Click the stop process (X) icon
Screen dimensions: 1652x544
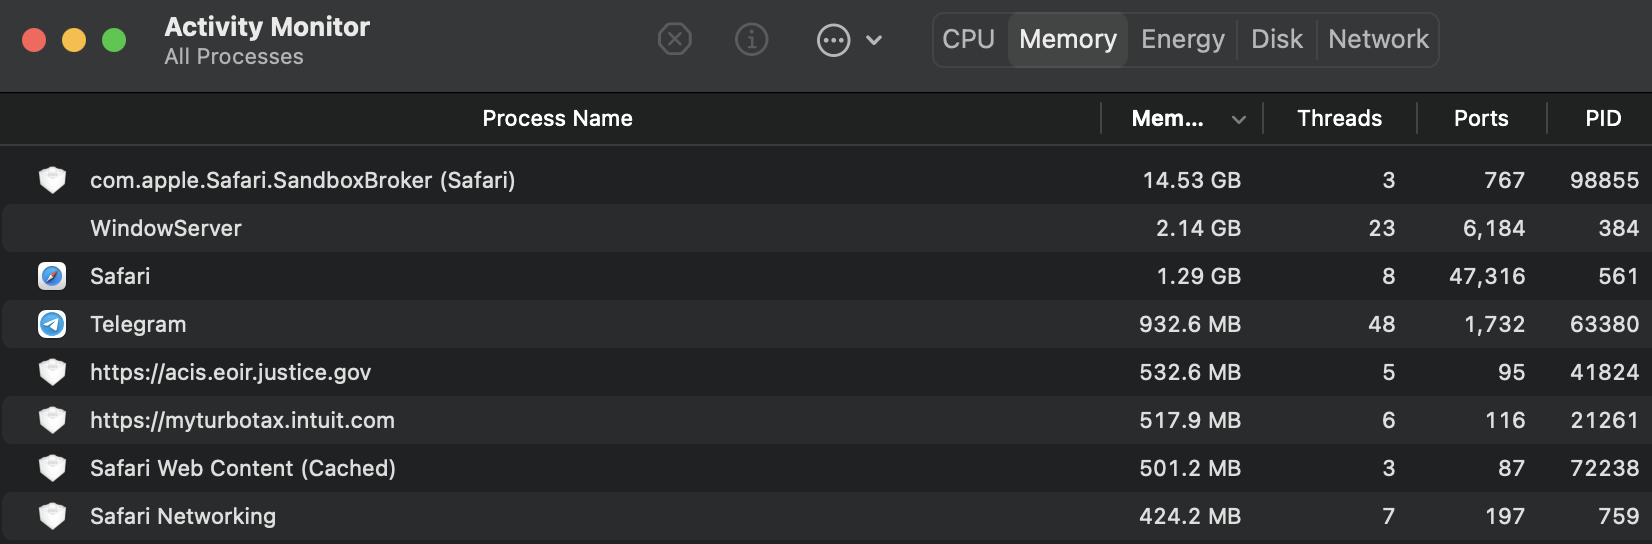tap(675, 40)
